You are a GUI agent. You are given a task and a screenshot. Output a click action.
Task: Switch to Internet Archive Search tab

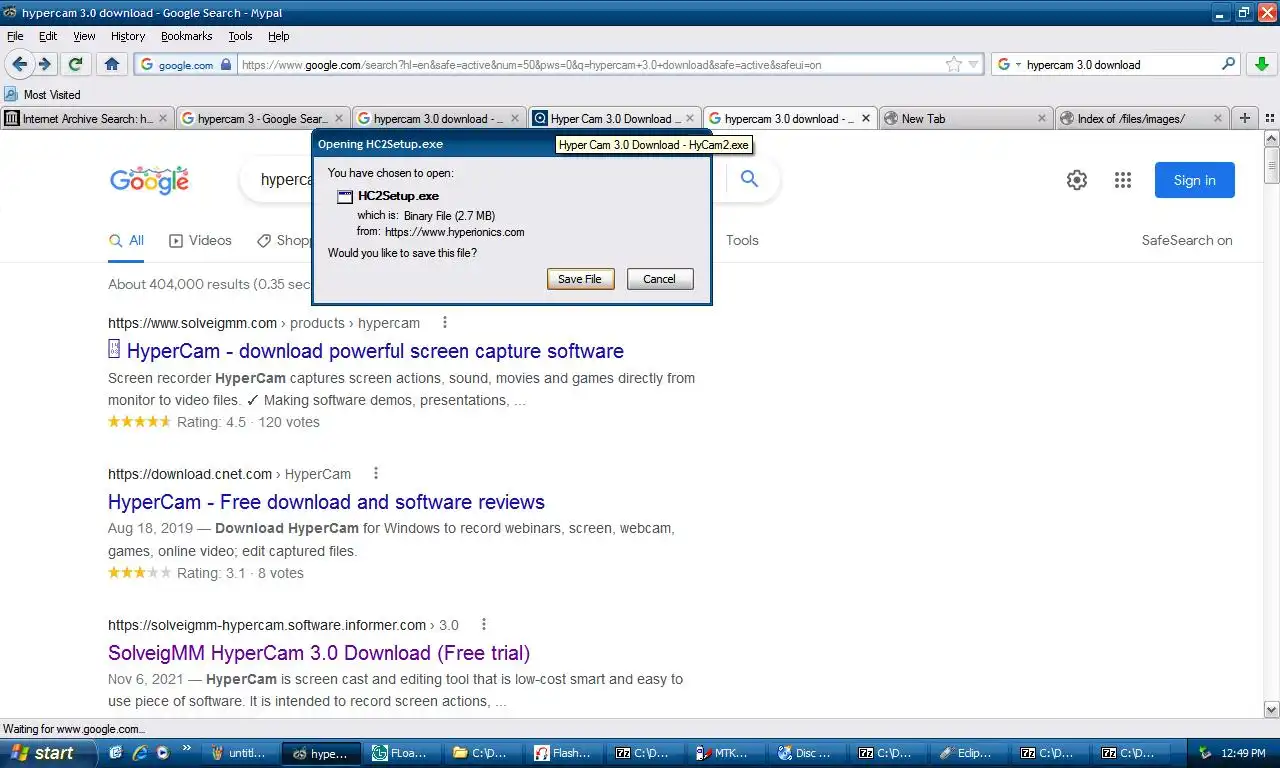[x=88, y=118]
